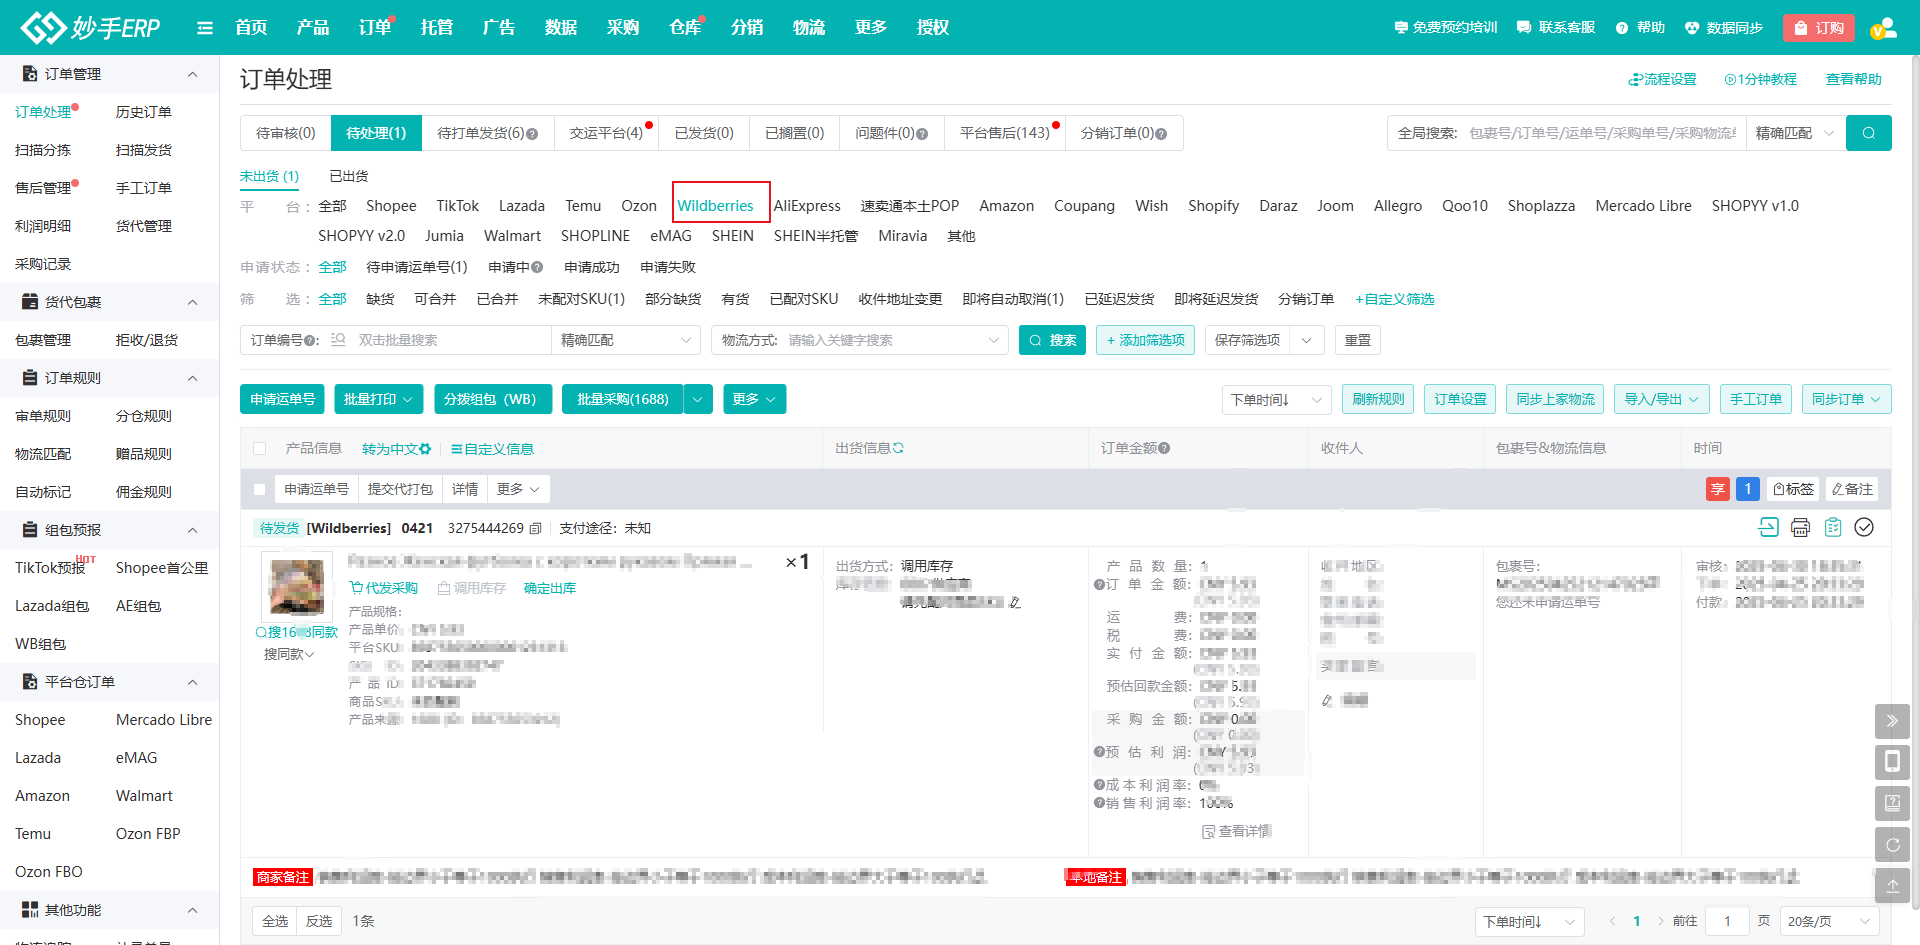Screen dimensions: 1920x945
Task: Click the refresh floating sidebar icon
Action: 1892,845
